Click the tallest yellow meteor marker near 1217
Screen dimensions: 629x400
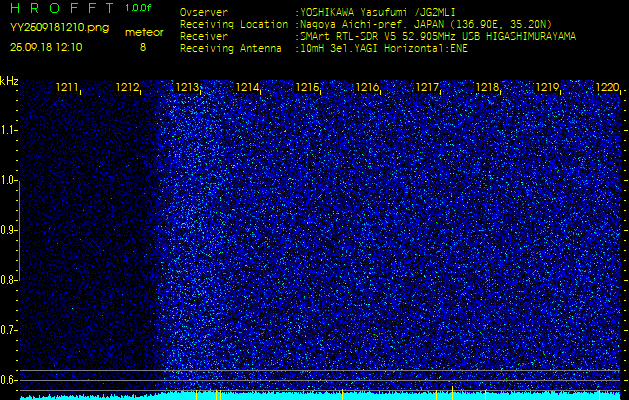coord(452,393)
